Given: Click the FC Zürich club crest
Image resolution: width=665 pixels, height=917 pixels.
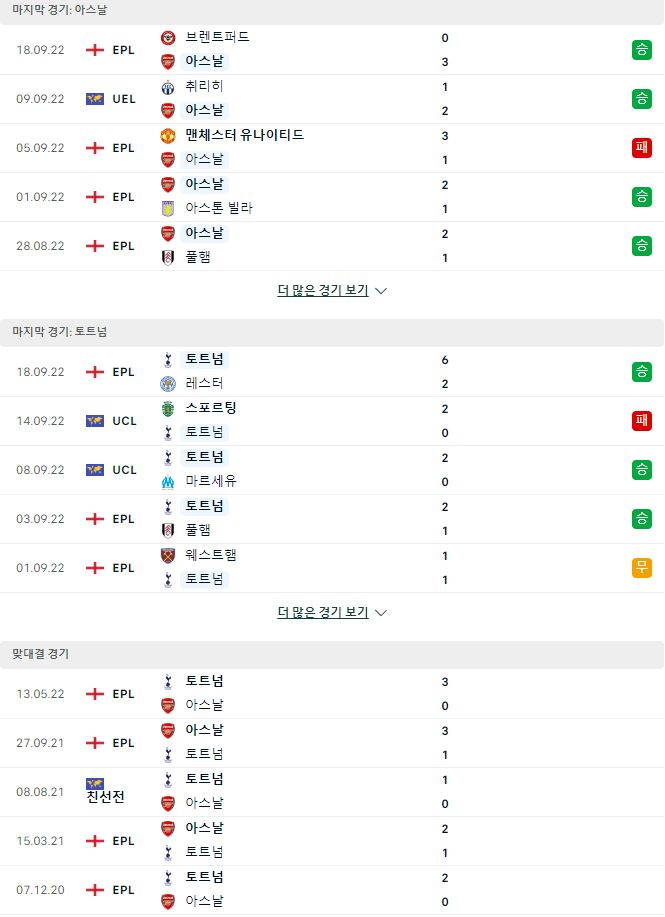Looking at the screenshot, I should [168, 87].
